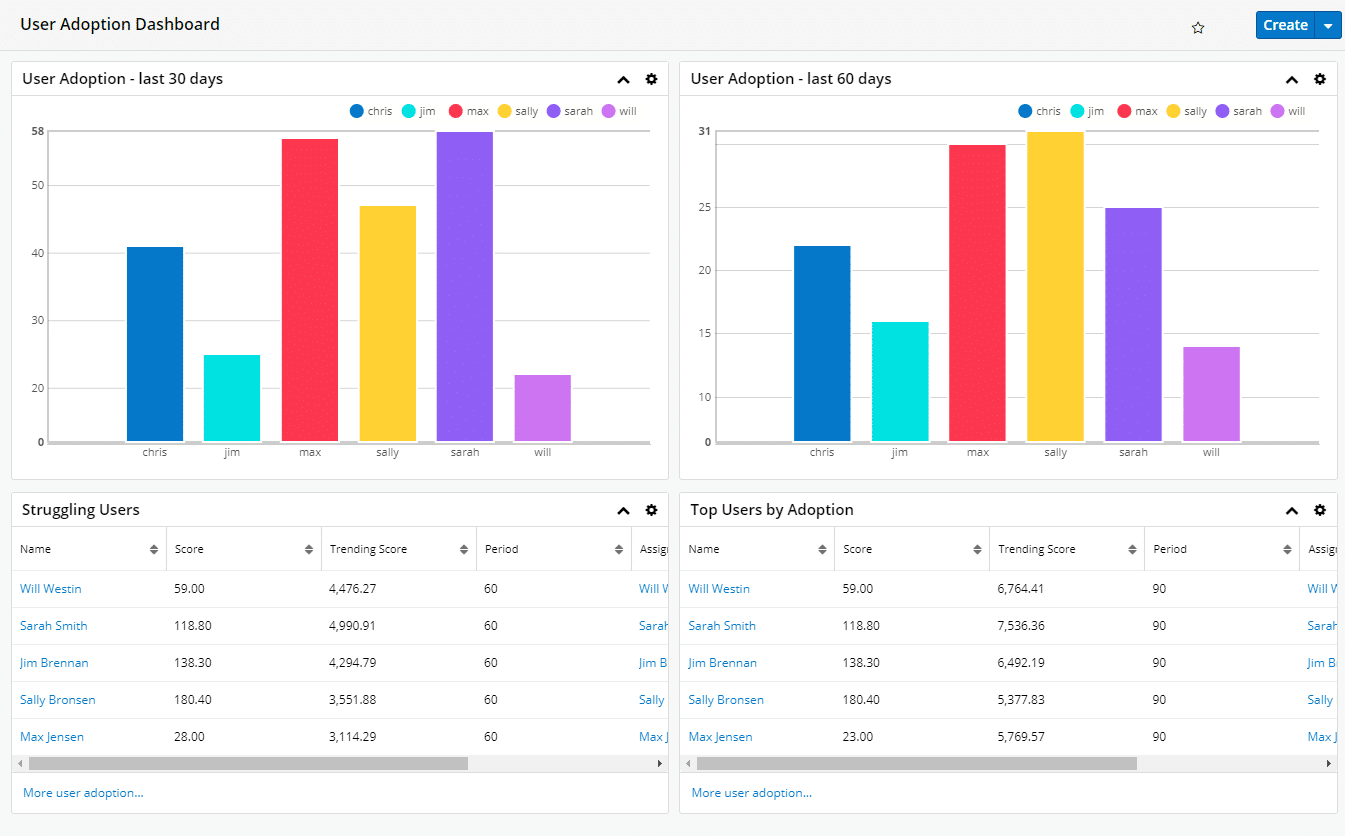Viewport: 1345px width, 836px height.
Task: Click the favorite star icon
Action: pos(1198,28)
